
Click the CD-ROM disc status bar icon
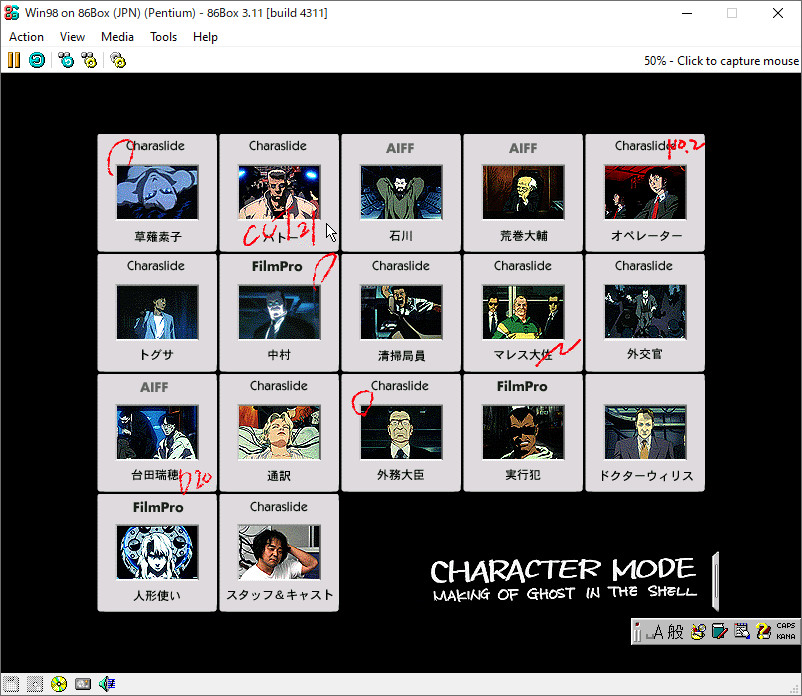pos(59,684)
